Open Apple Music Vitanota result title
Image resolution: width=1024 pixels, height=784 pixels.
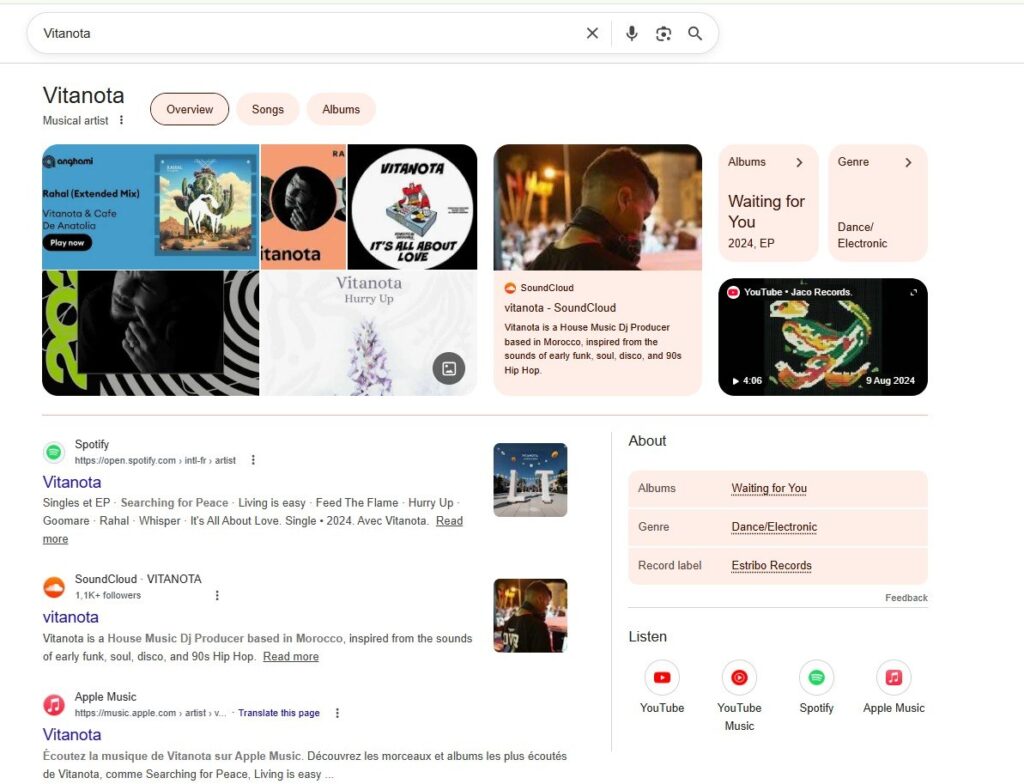tap(72, 734)
